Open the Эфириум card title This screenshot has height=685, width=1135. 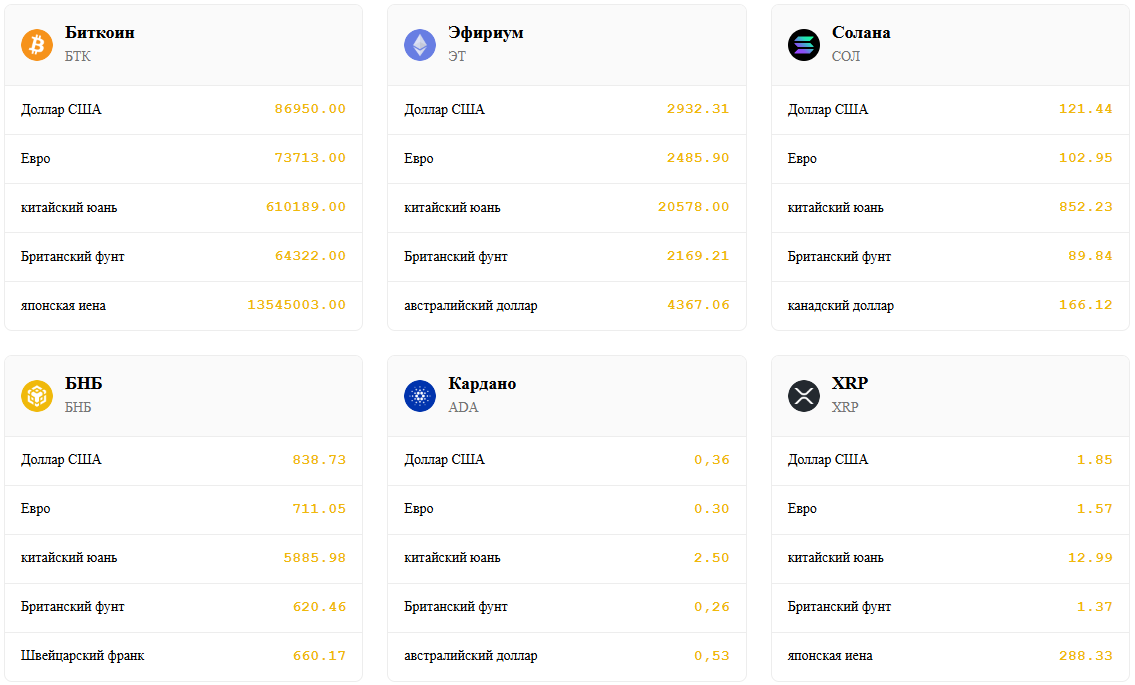(x=486, y=33)
